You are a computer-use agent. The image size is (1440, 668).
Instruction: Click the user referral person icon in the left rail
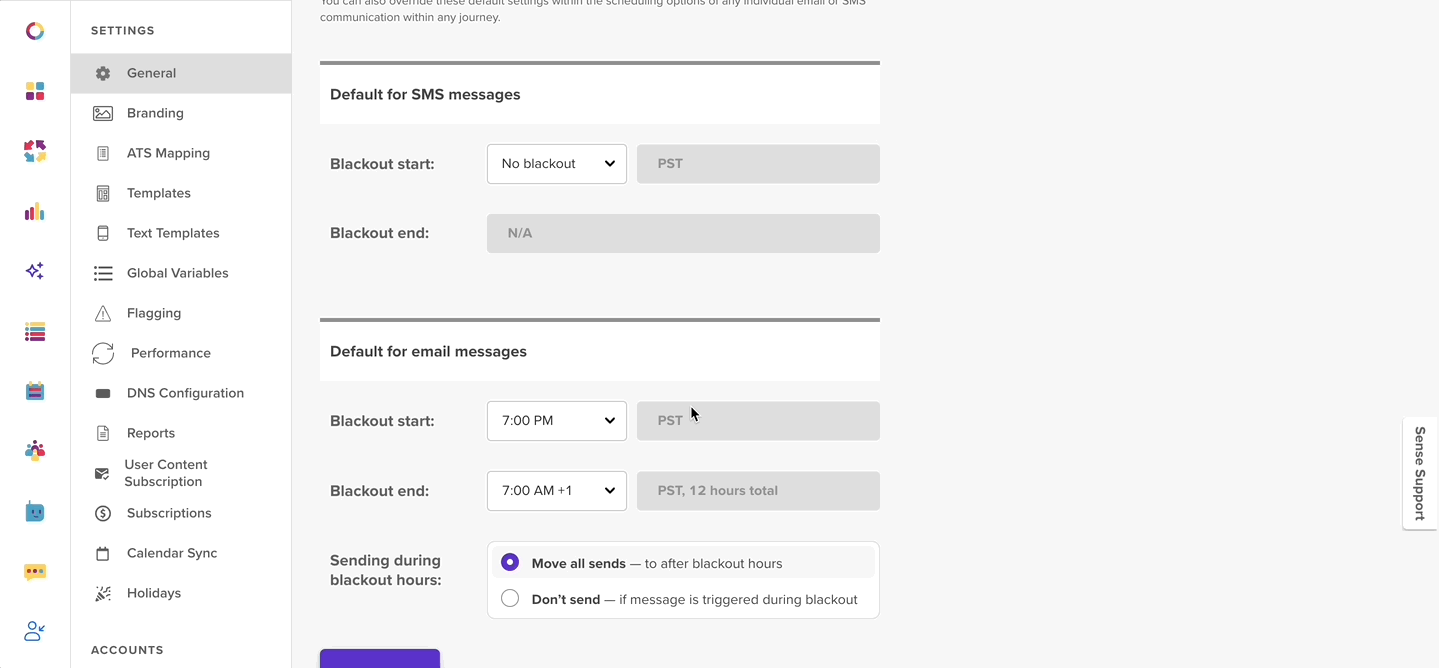(x=35, y=631)
